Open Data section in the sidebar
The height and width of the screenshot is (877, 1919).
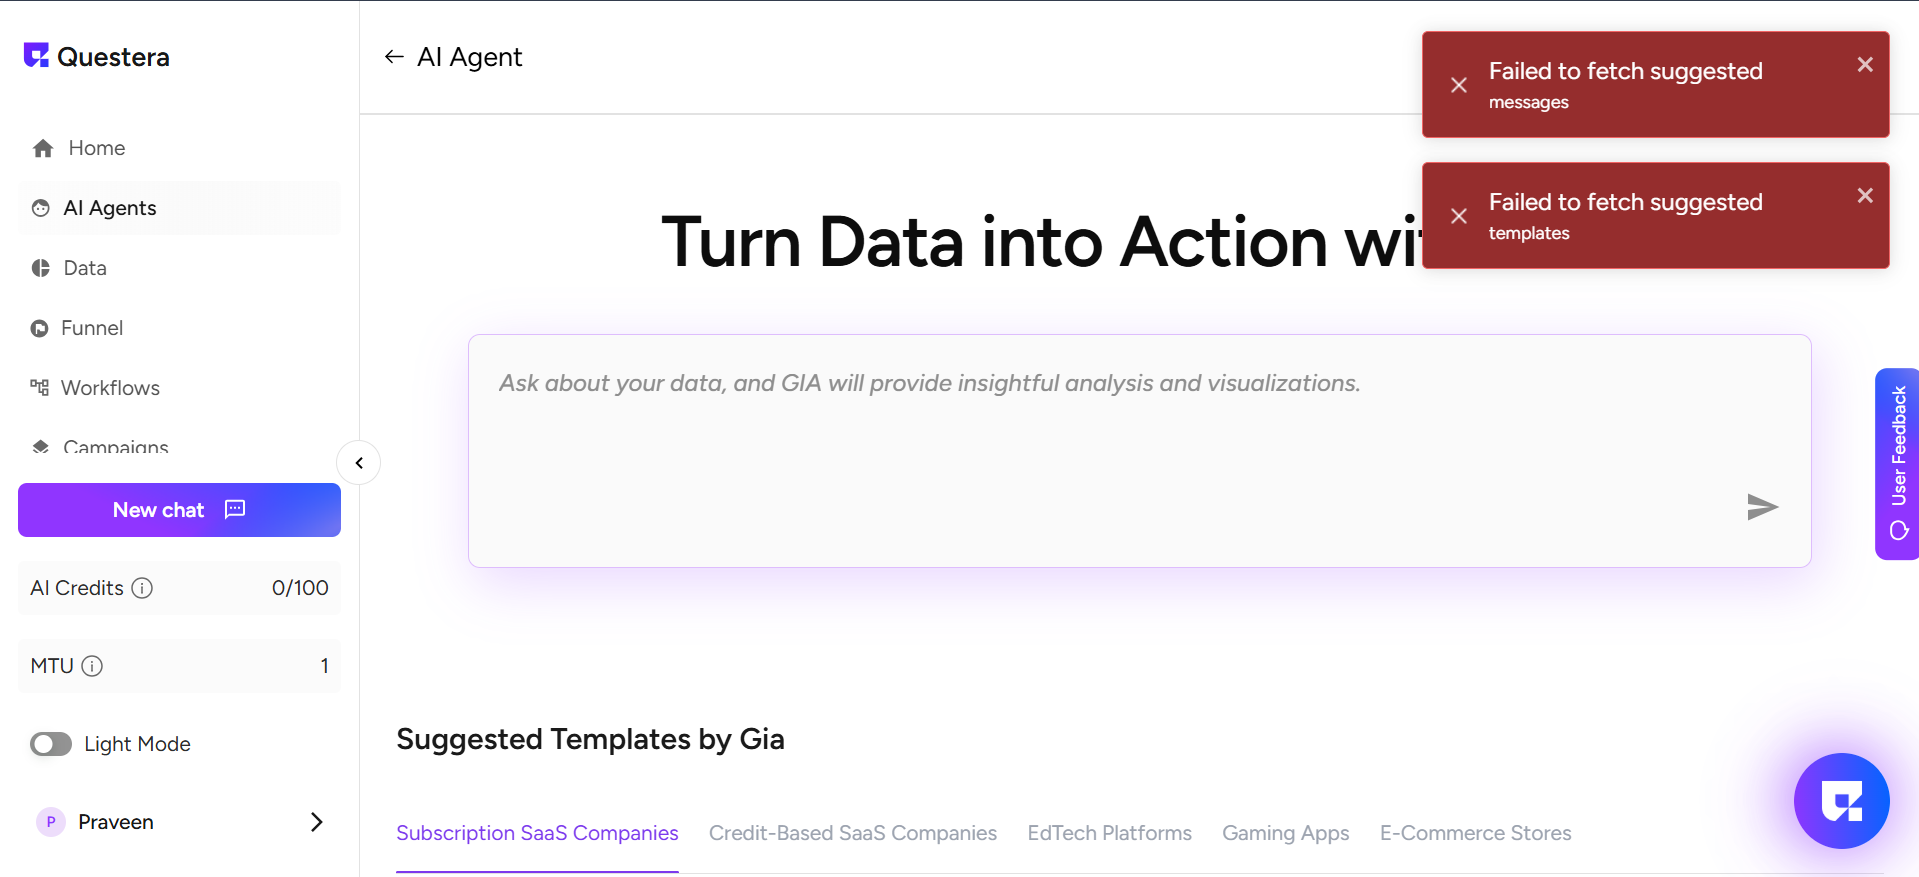point(84,268)
